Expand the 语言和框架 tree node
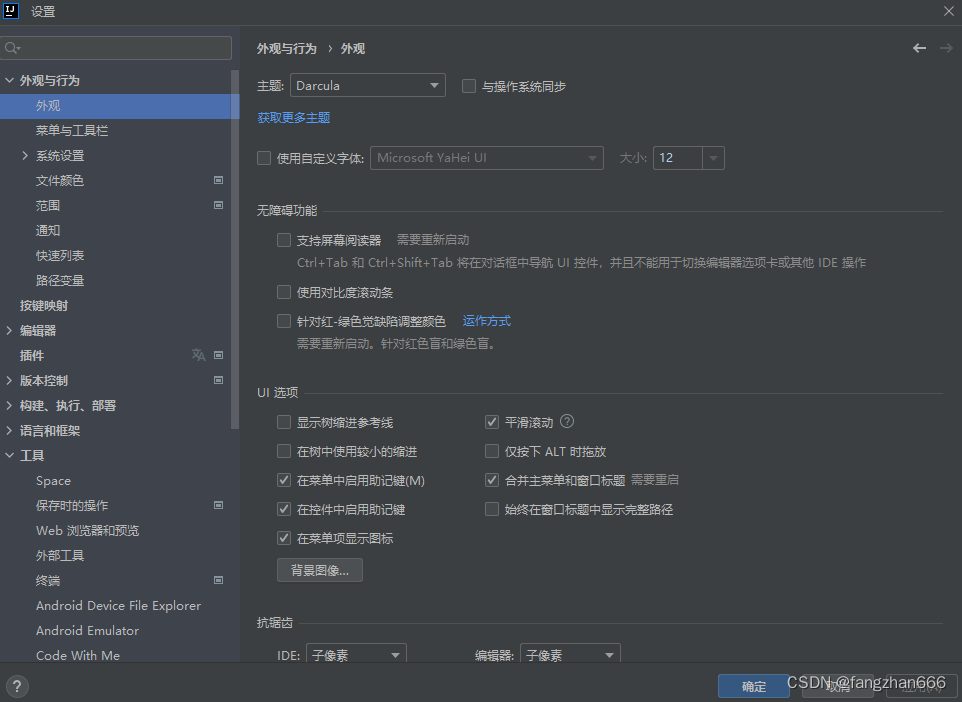The height and width of the screenshot is (702, 962). (9, 431)
